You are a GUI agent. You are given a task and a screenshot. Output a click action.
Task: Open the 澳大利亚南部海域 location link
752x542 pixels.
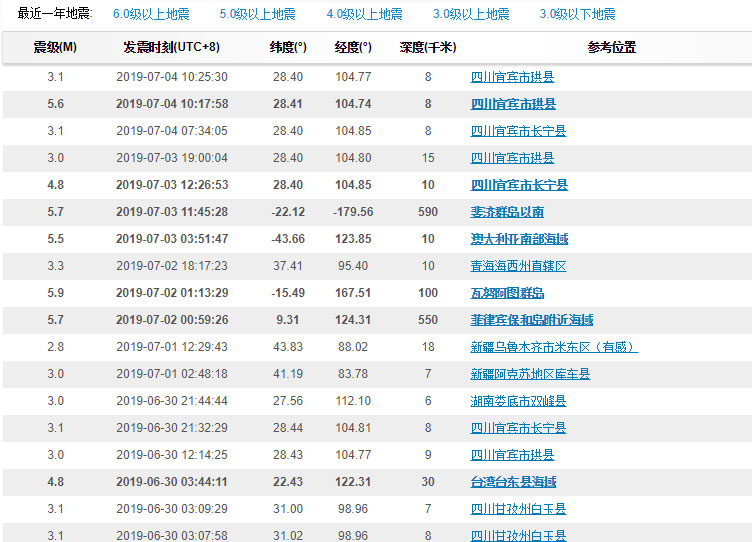519,239
